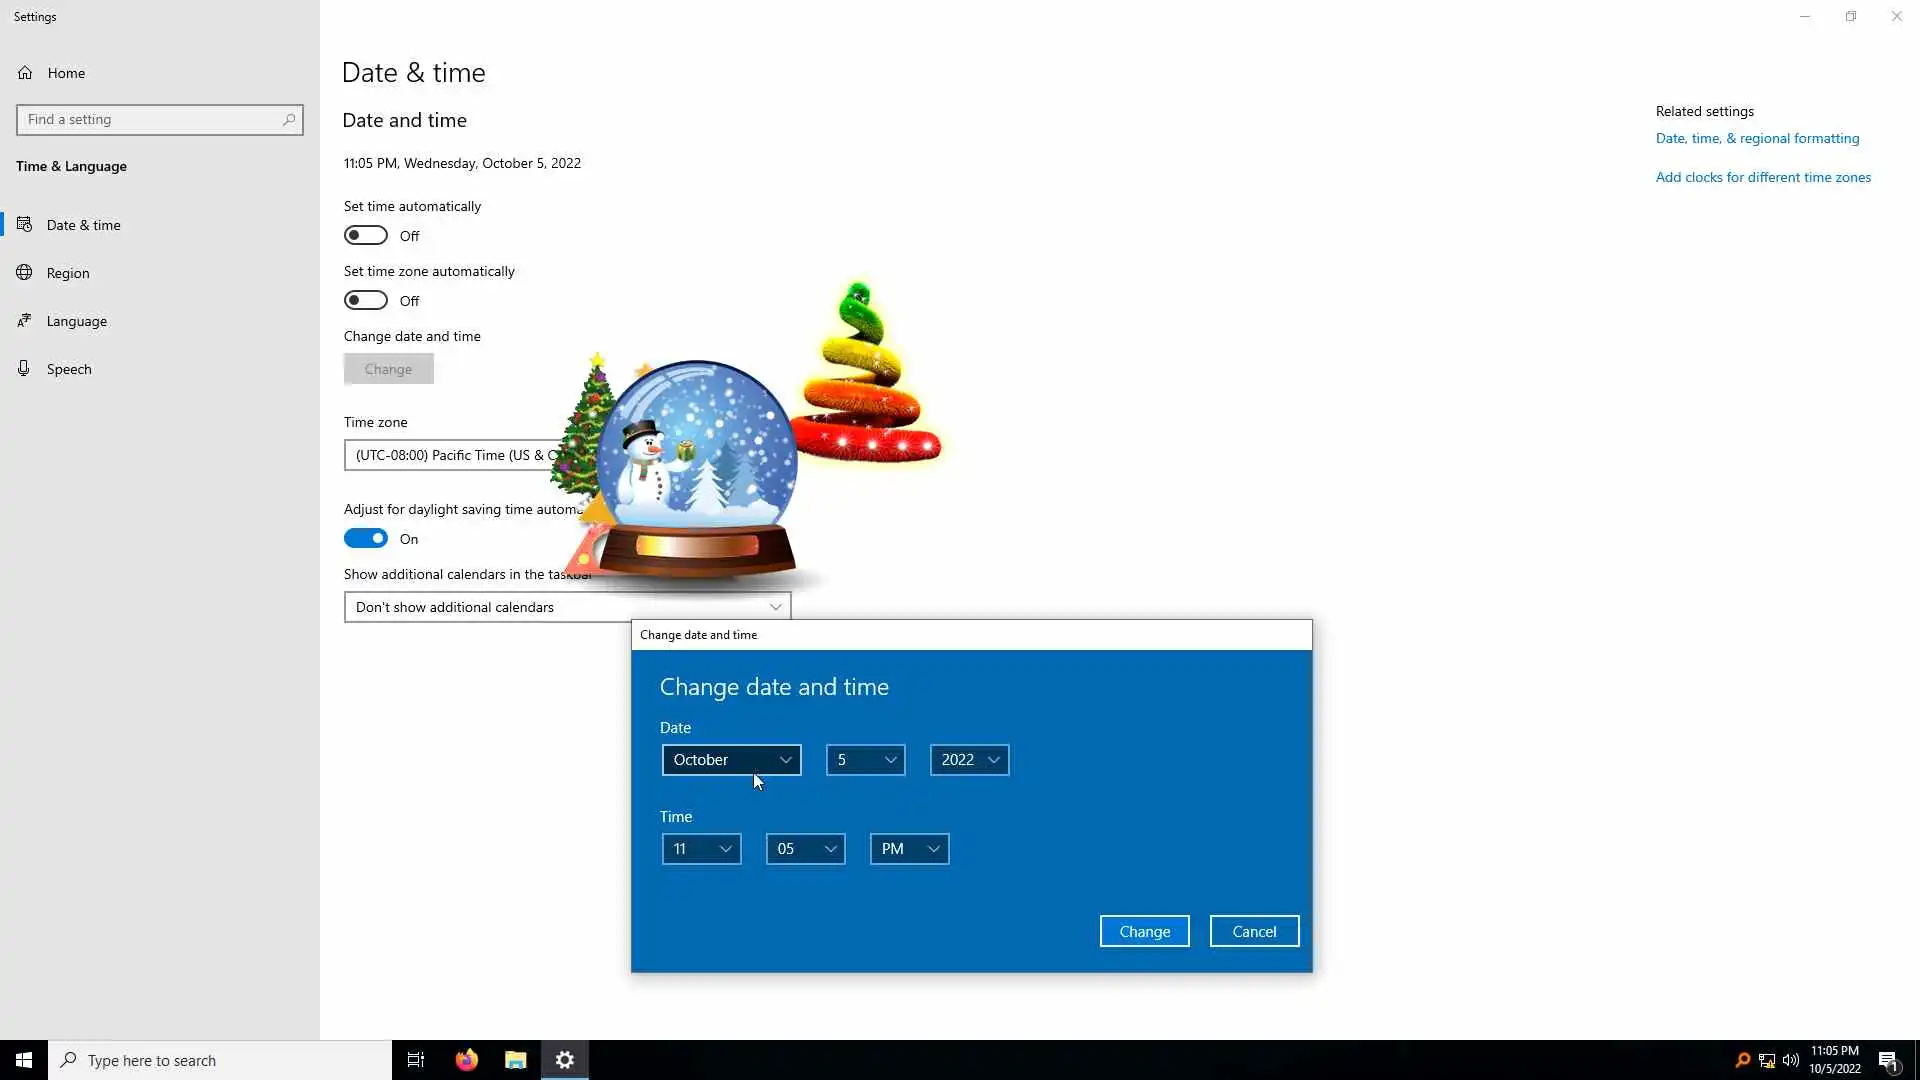Open Speech settings in sidebar

(x=69, y=369)
